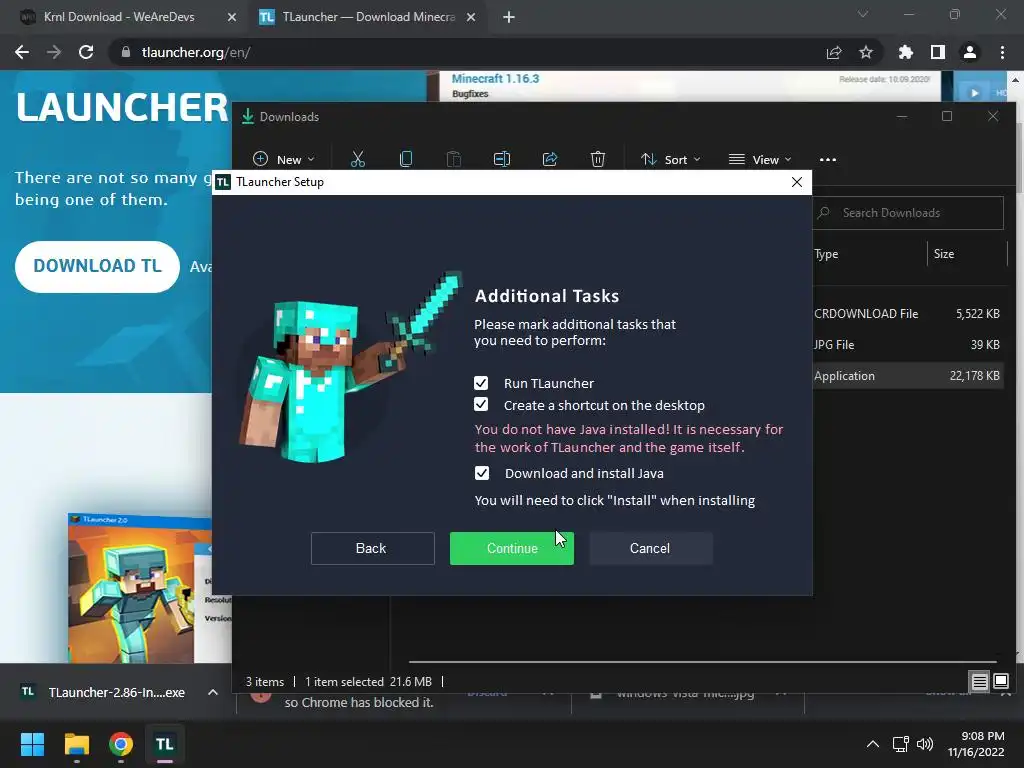Close the Krnl Download tab
This screenshot has width=1024, height=768.
(232, 18)
